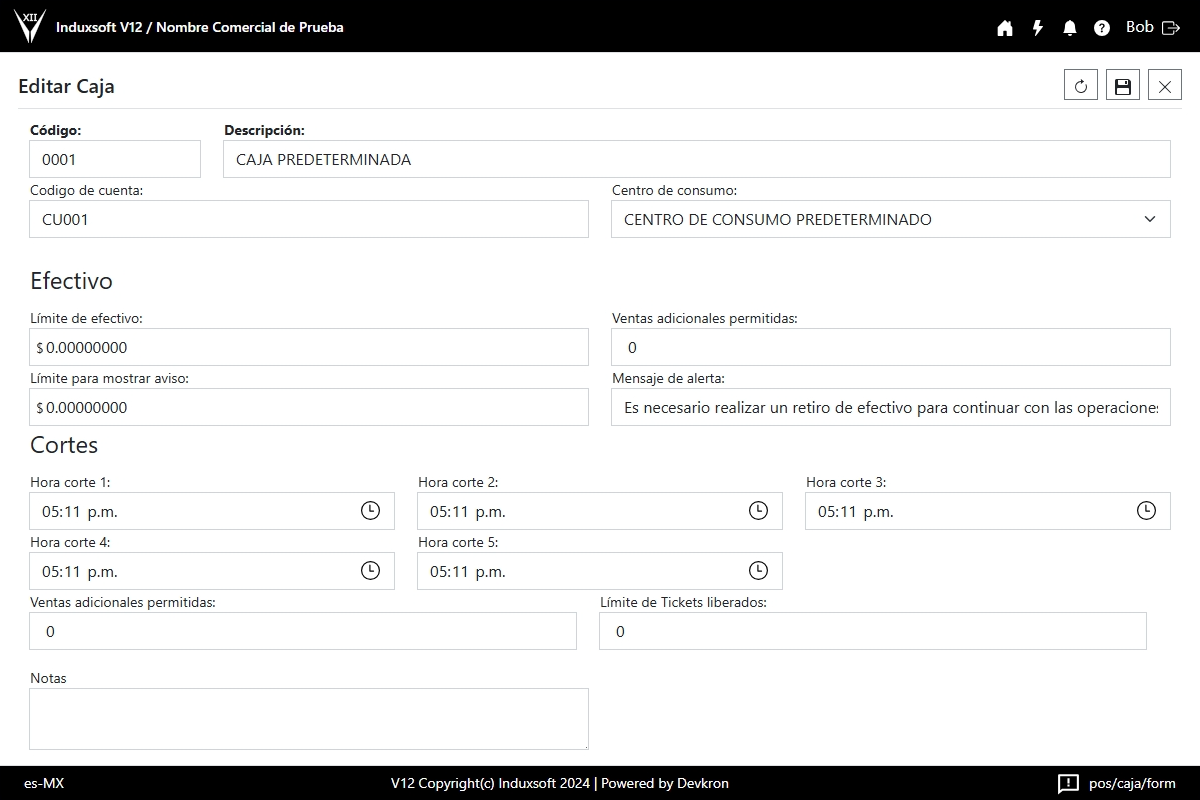Focus the Mensaje de alerta field

(x=890, y=407)
